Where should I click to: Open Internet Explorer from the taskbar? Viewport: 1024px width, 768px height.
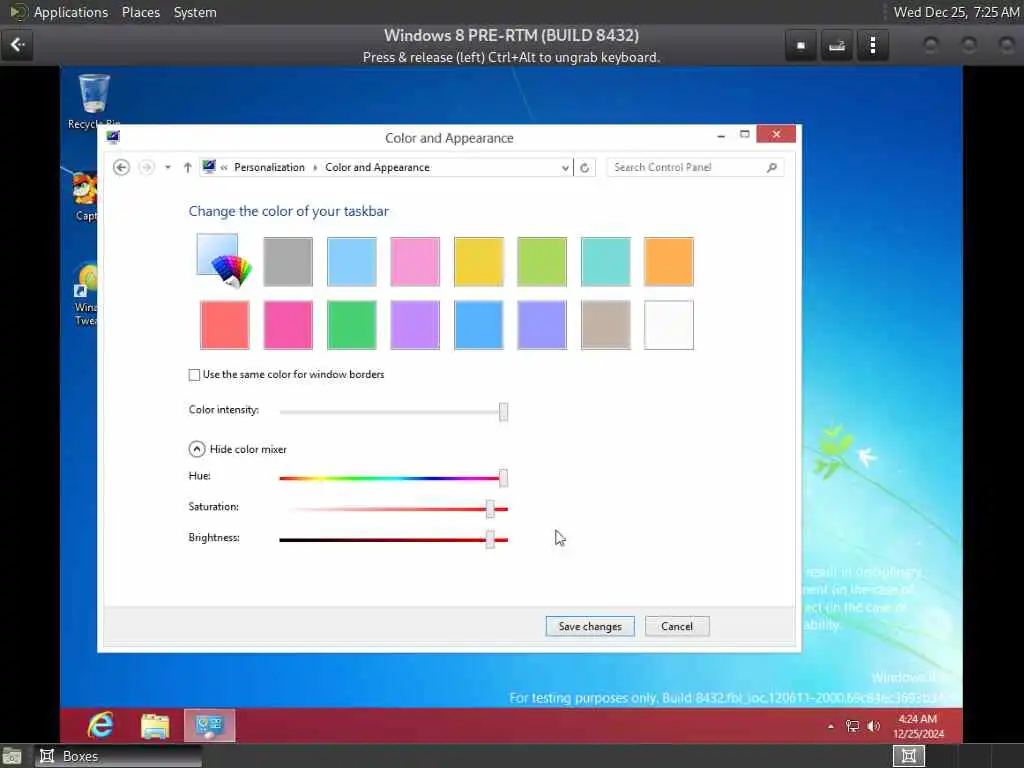(101, 725)
